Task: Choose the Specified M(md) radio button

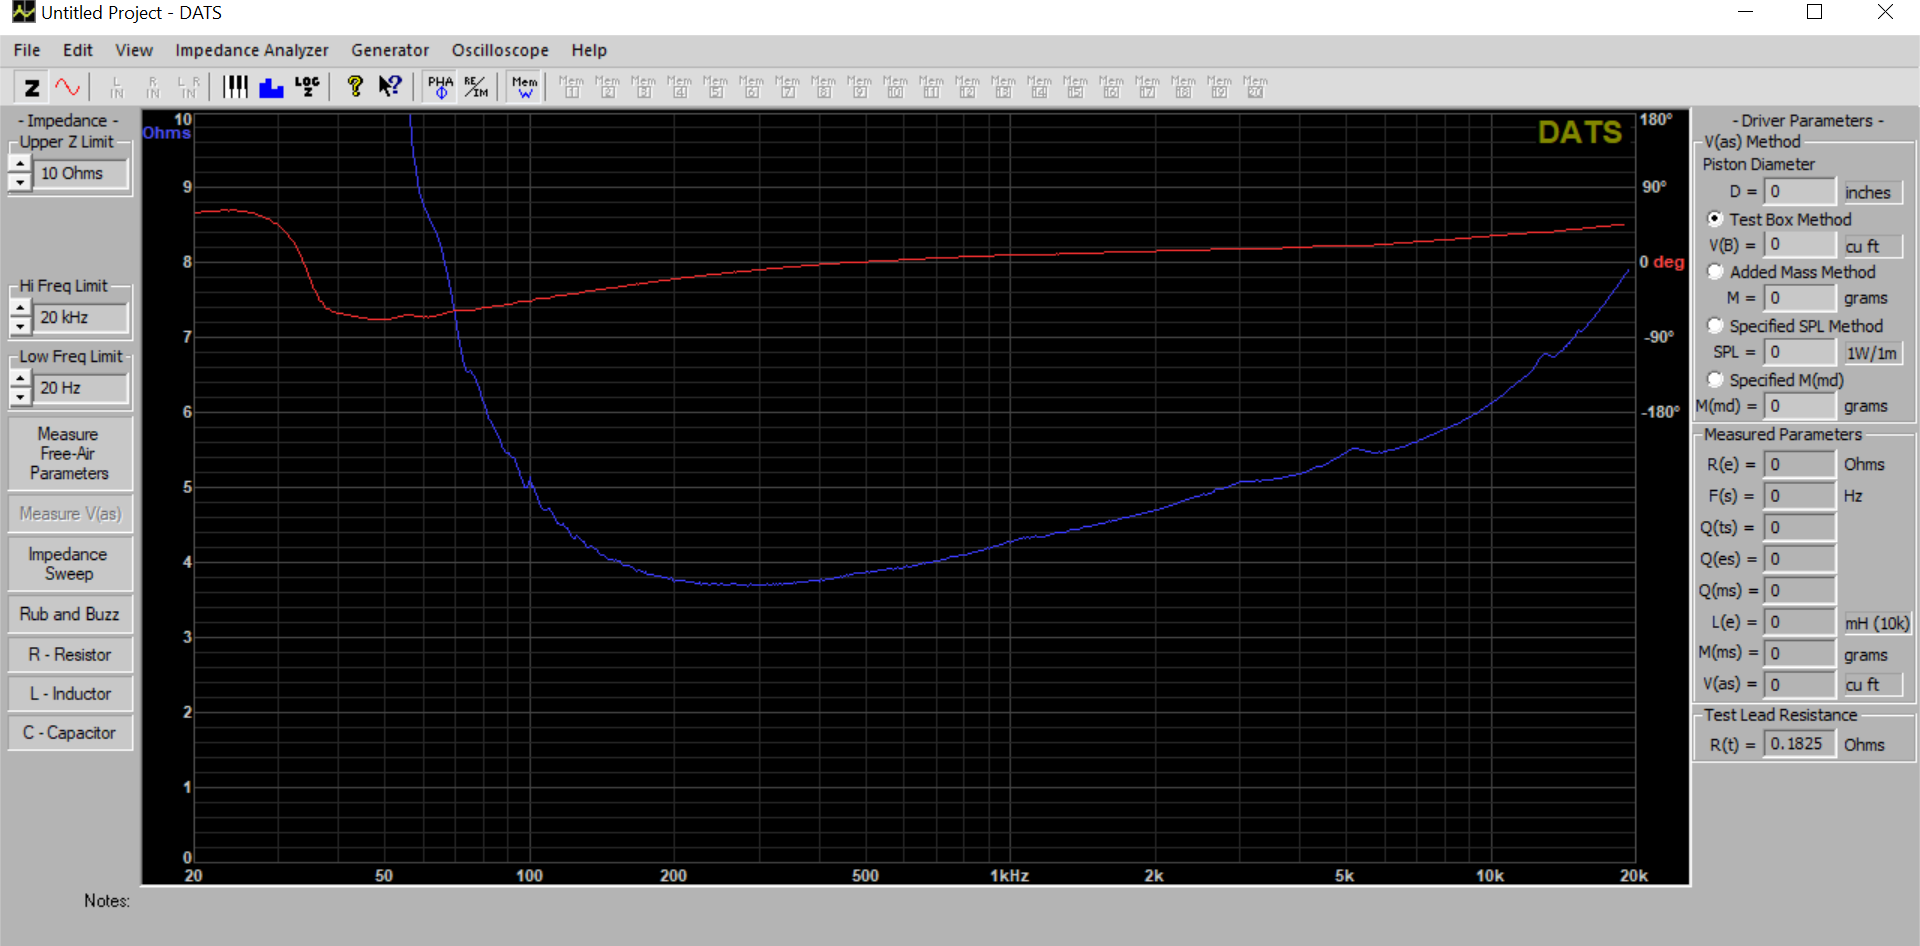Action: tap(1716, 380)
